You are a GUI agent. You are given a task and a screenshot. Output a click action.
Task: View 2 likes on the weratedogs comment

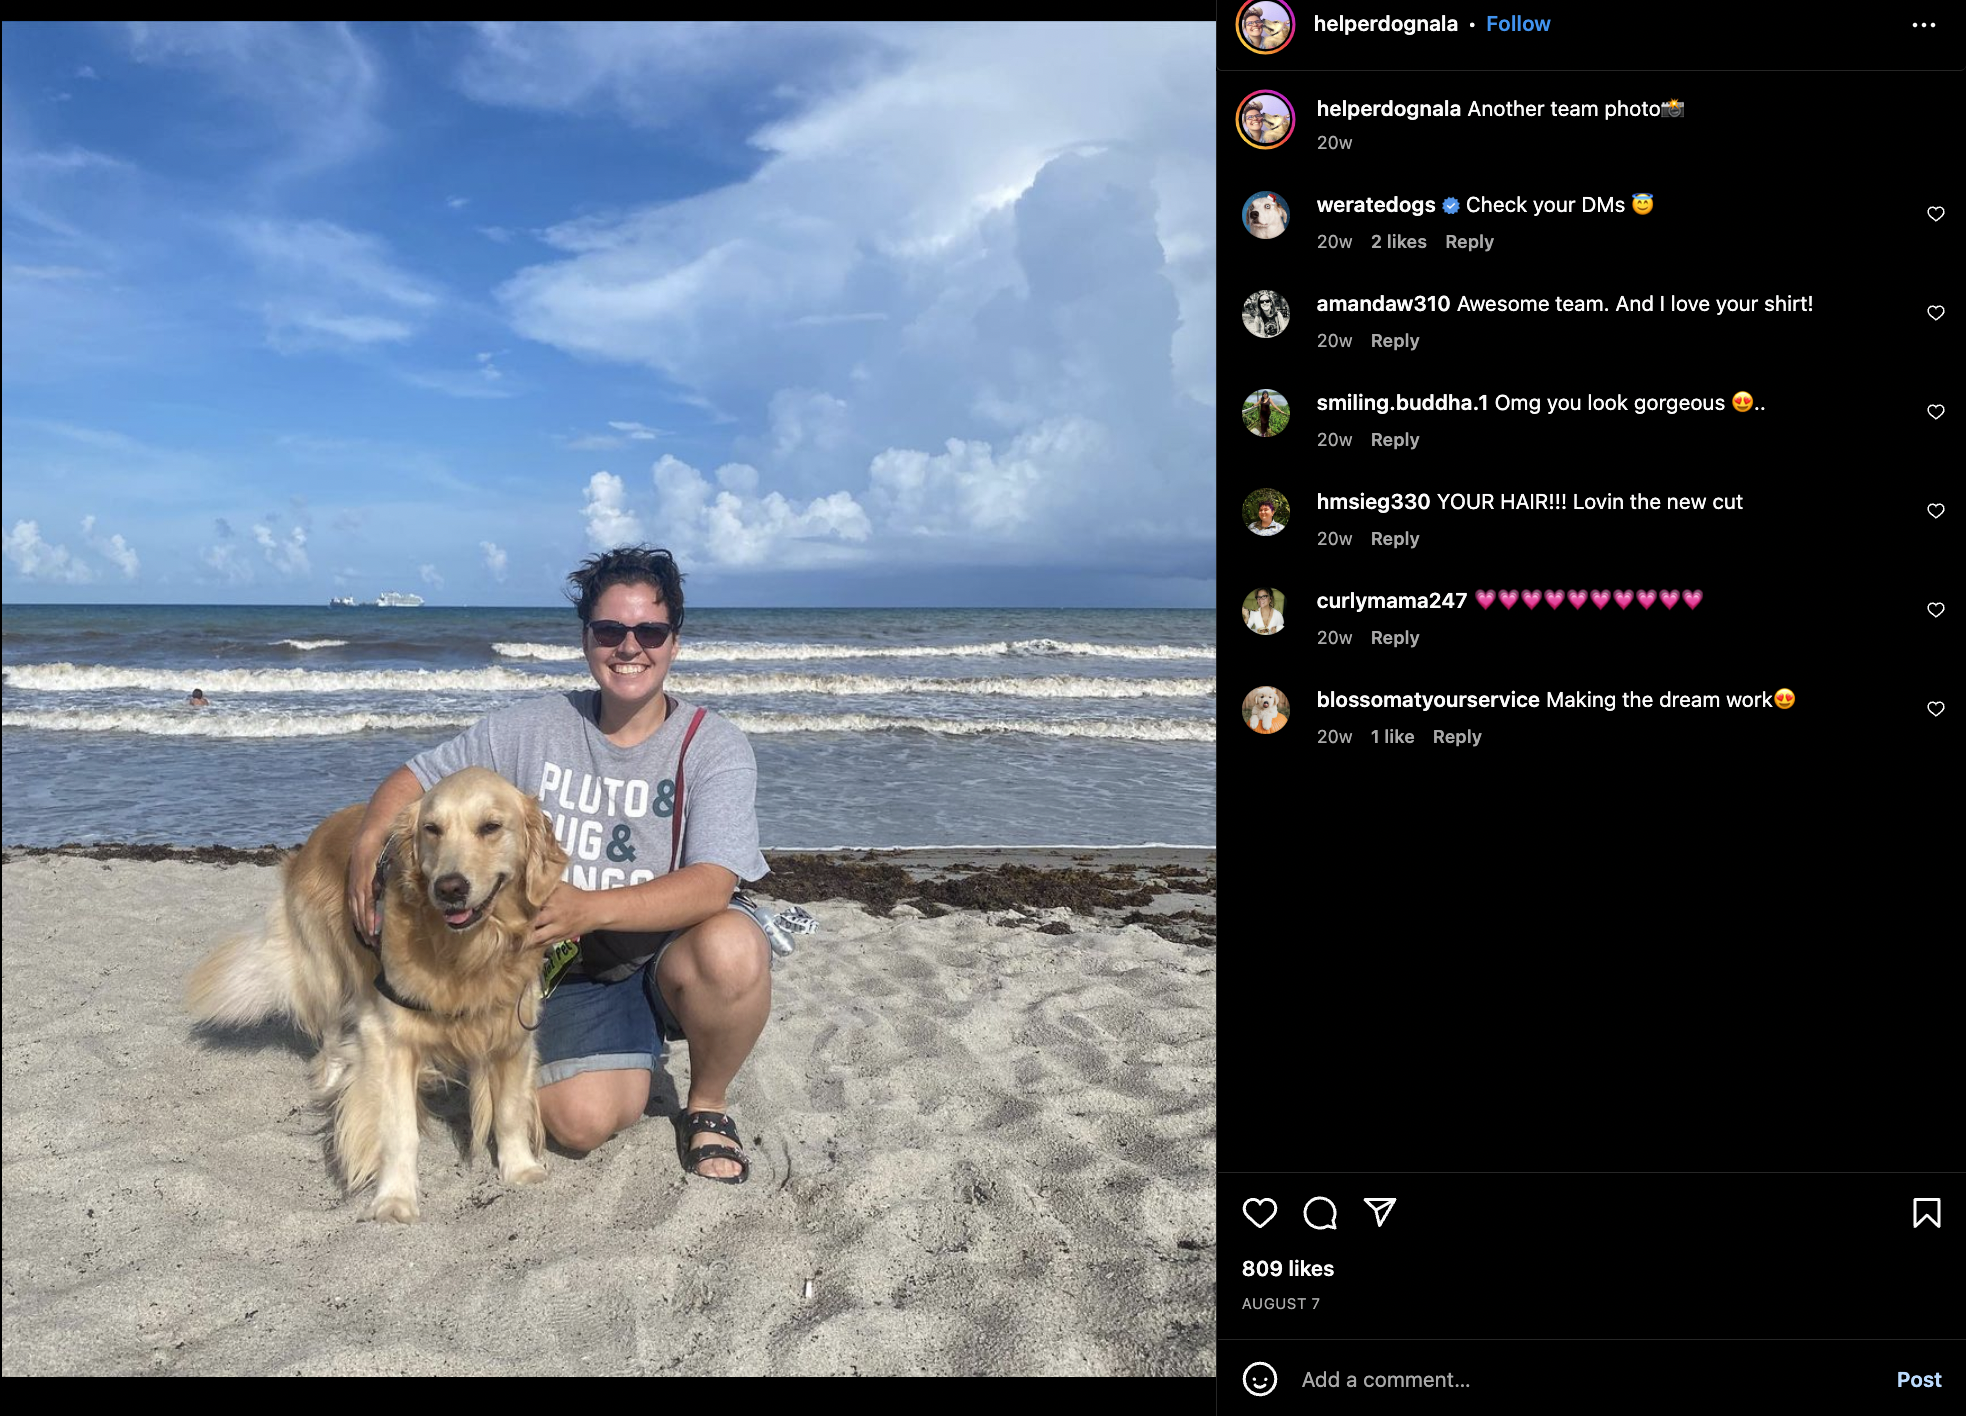[x=1398, y=242]
